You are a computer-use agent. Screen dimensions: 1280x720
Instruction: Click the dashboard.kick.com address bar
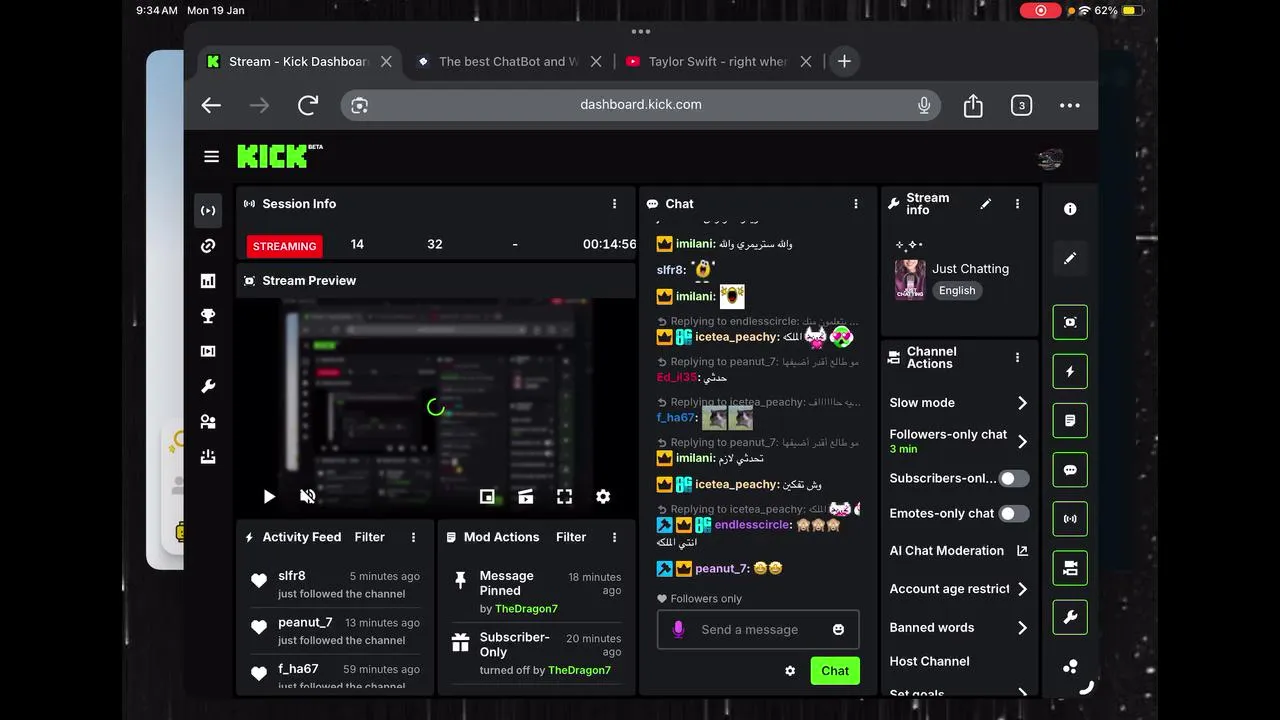(x=641, y=105)
